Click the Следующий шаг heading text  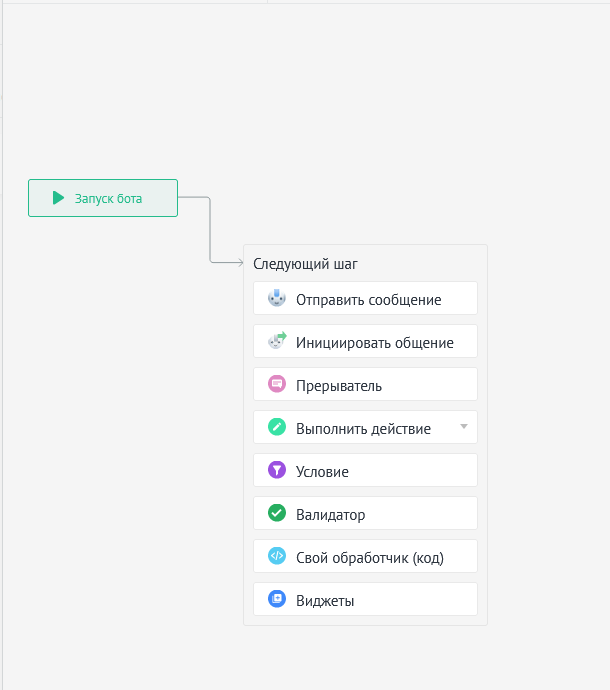click(305, 264)
